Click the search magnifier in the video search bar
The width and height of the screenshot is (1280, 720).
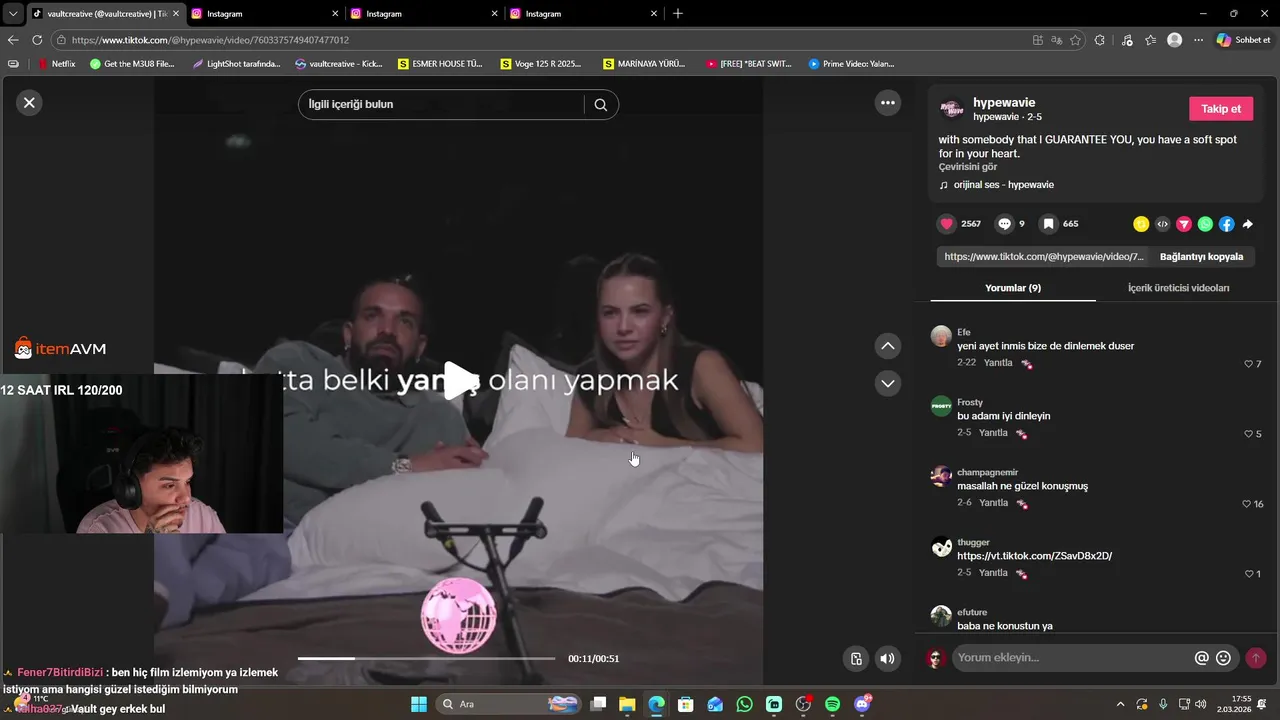pyautogui.click(x=600, y=104)
